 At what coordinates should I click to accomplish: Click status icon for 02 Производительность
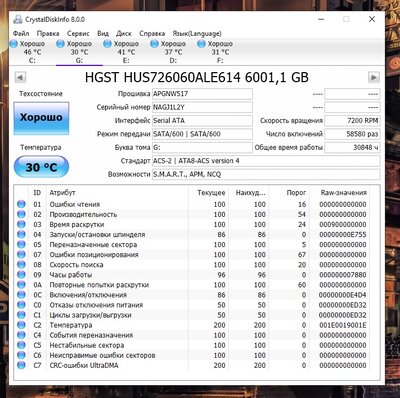pos(21,214)
